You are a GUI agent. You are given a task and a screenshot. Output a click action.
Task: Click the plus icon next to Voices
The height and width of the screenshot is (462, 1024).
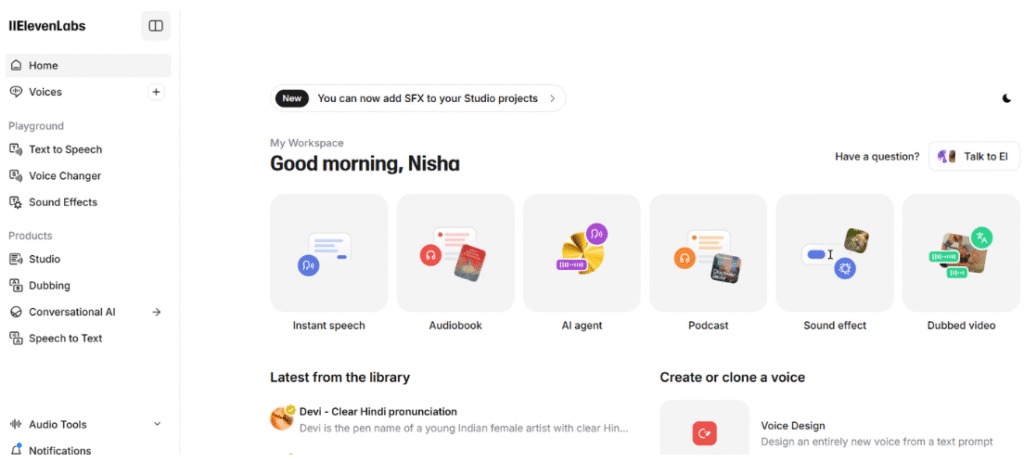[x=156, y=92]
